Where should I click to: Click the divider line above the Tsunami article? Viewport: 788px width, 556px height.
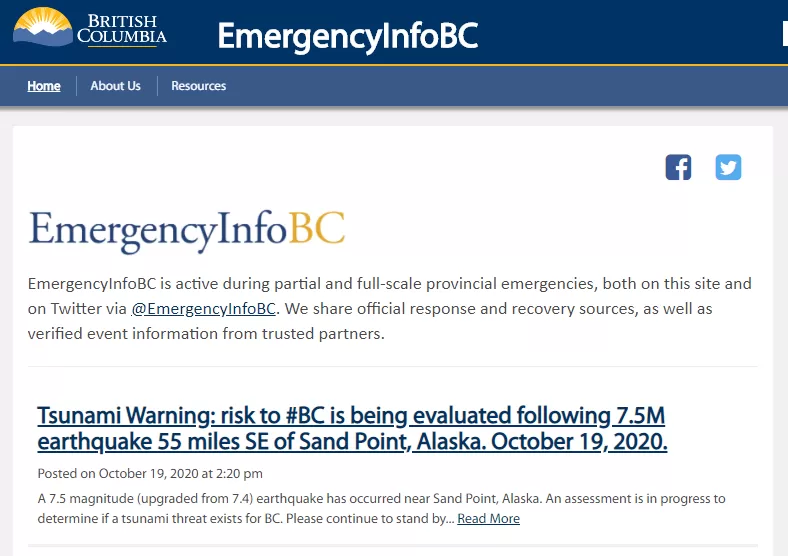click(x=392, y=366)
